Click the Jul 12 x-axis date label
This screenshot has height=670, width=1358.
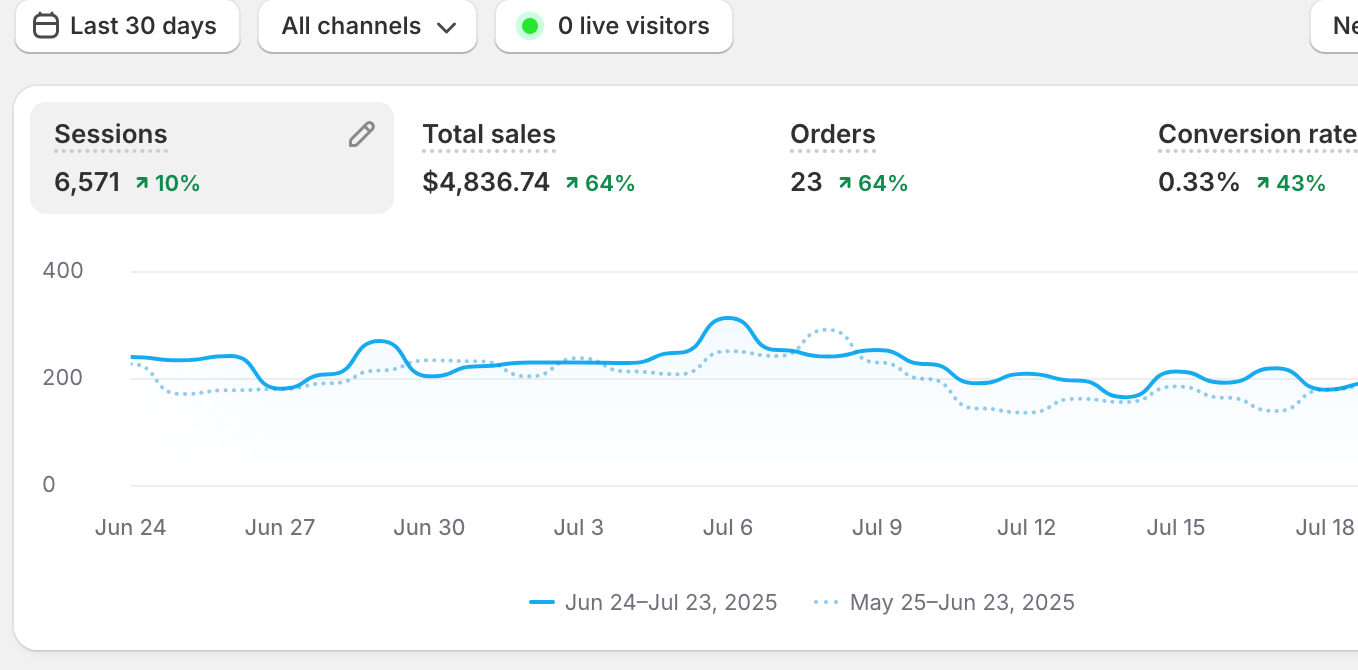pyautogui.click(x=1026, y=527)
